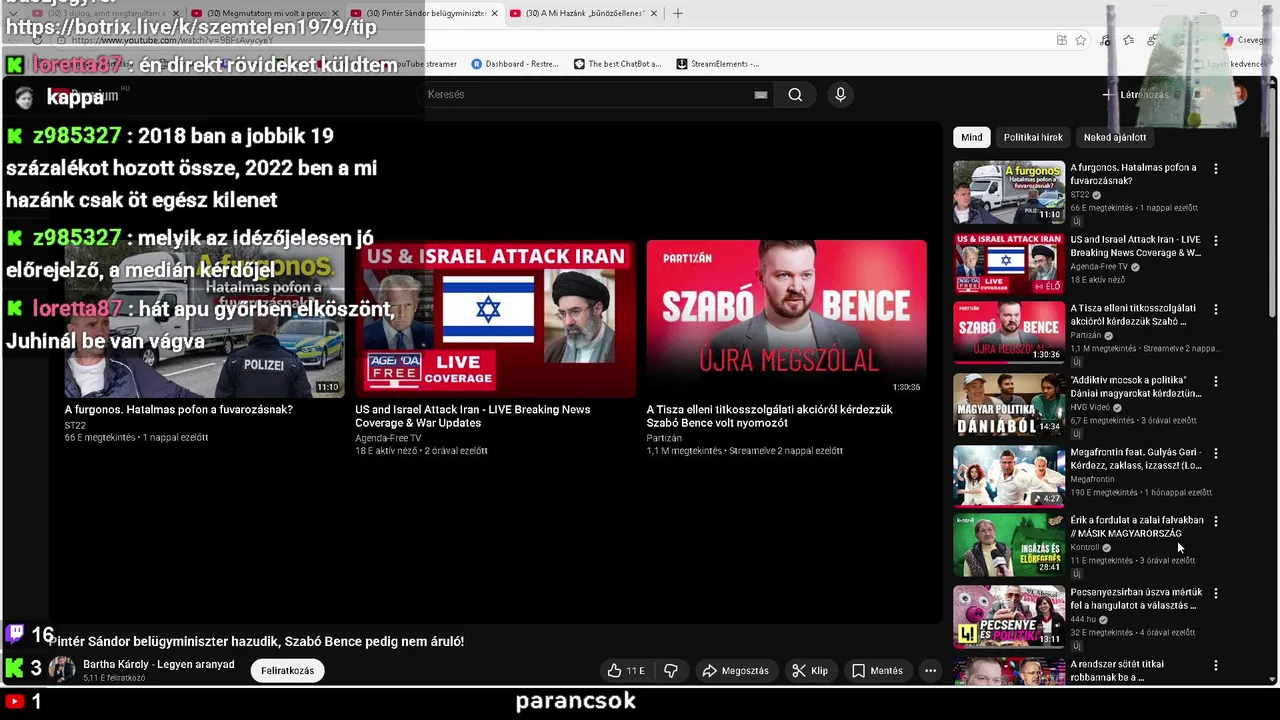Image resolution: width=1280 pixels, height=720 pixels.
Task: Click video title Pintér Sándor belügyminiszter hazudik
Action: coord(256,642)
